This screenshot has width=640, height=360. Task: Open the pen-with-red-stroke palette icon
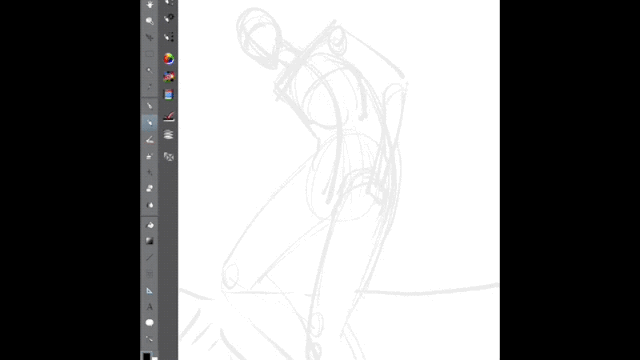tap(169, 116)
